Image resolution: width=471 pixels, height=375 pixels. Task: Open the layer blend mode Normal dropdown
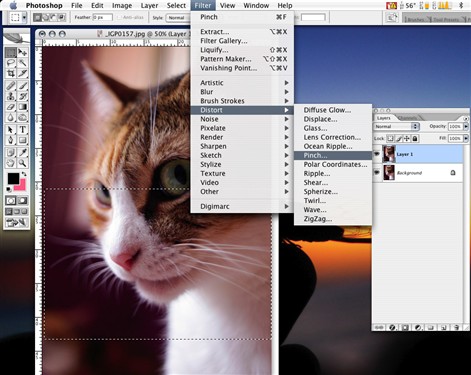point(396,126)
